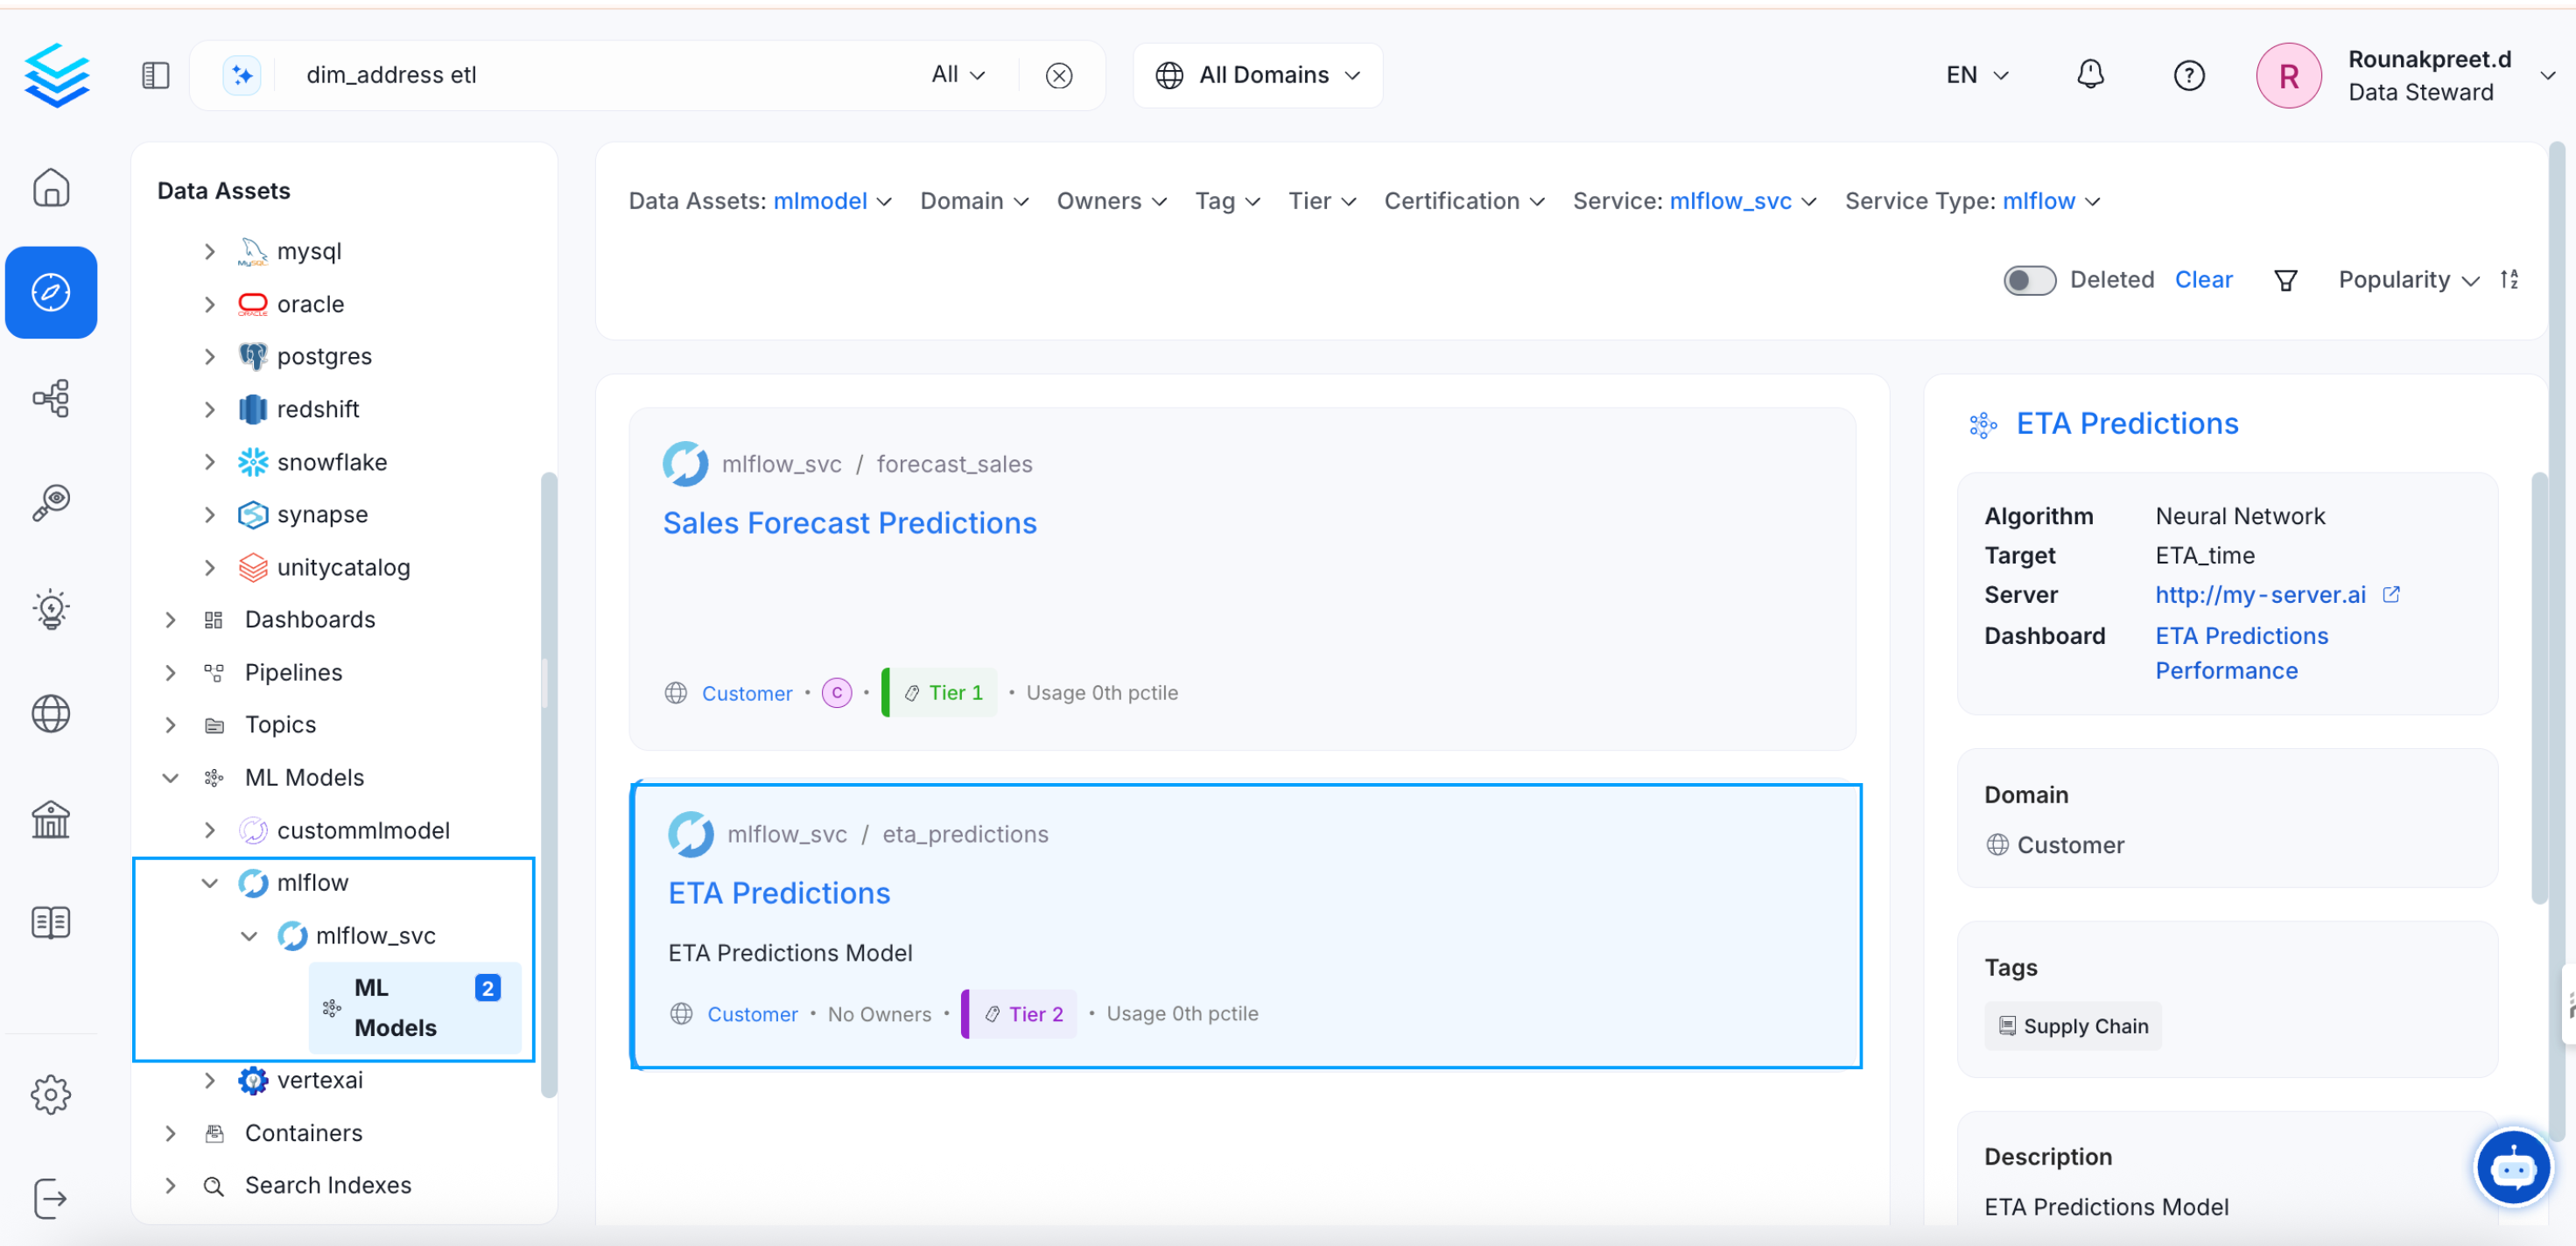The height and width of the screenshot is (1246, 2576).
Task: Open the Lineage view from the sidebar
Action: tap(51, 398)
